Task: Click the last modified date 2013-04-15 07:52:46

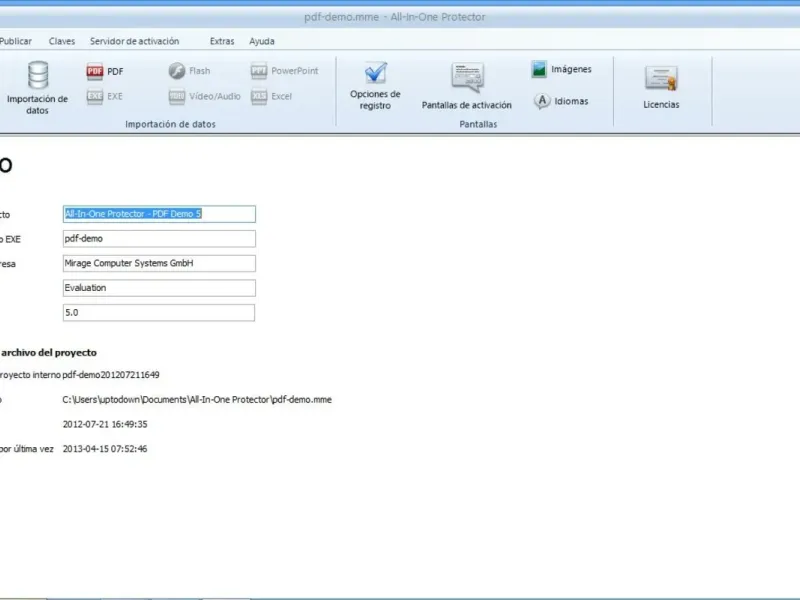Action: pos(105,449)
